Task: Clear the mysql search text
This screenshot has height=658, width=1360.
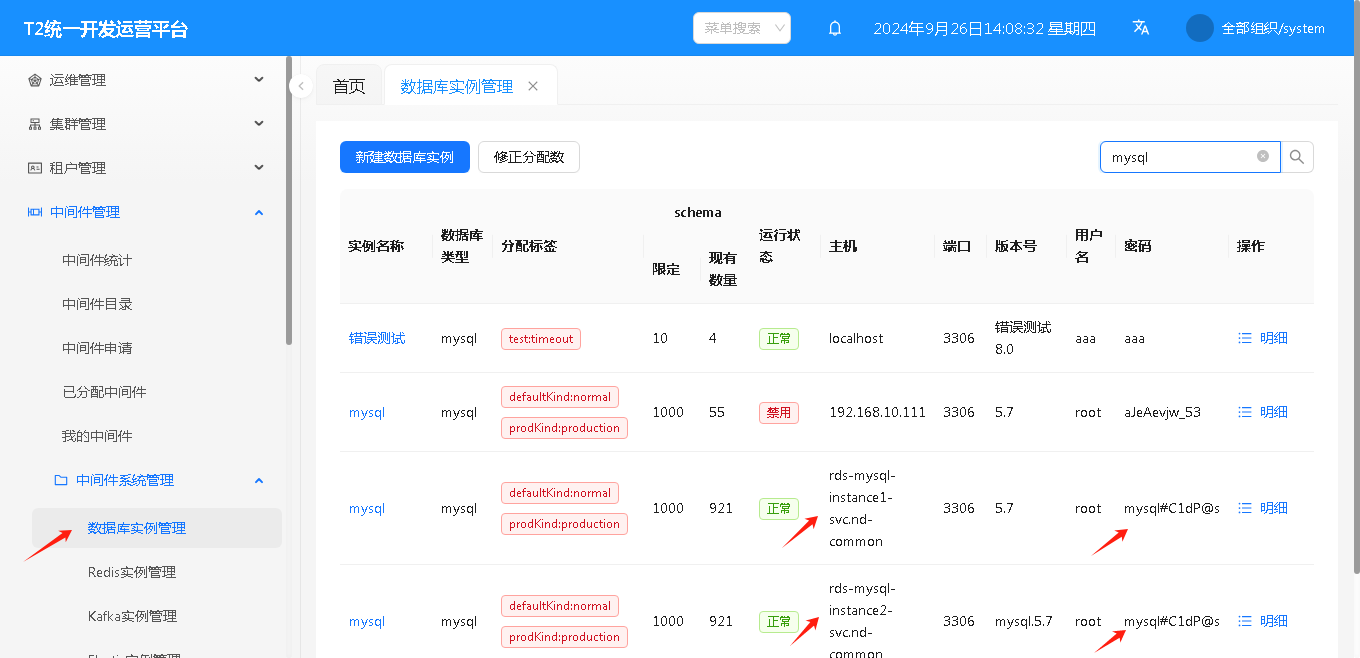Action: click(1263, 156)
